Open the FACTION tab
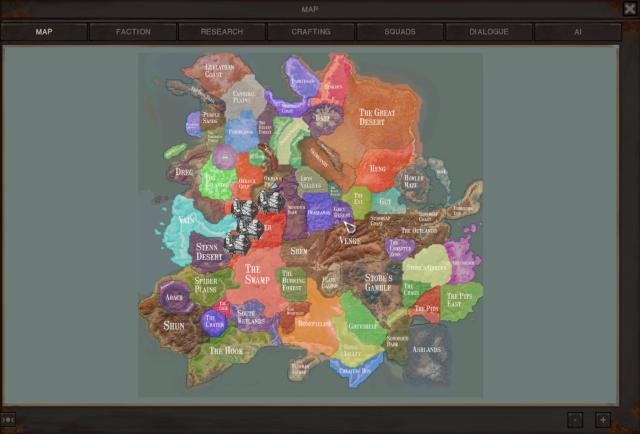 coord(133,32)
